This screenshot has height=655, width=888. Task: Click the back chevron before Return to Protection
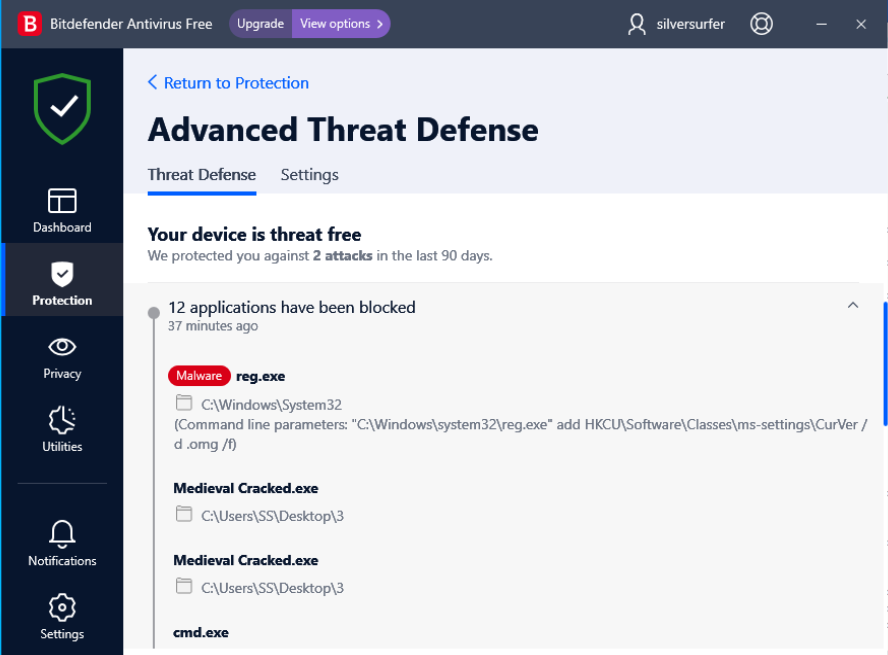152,82
